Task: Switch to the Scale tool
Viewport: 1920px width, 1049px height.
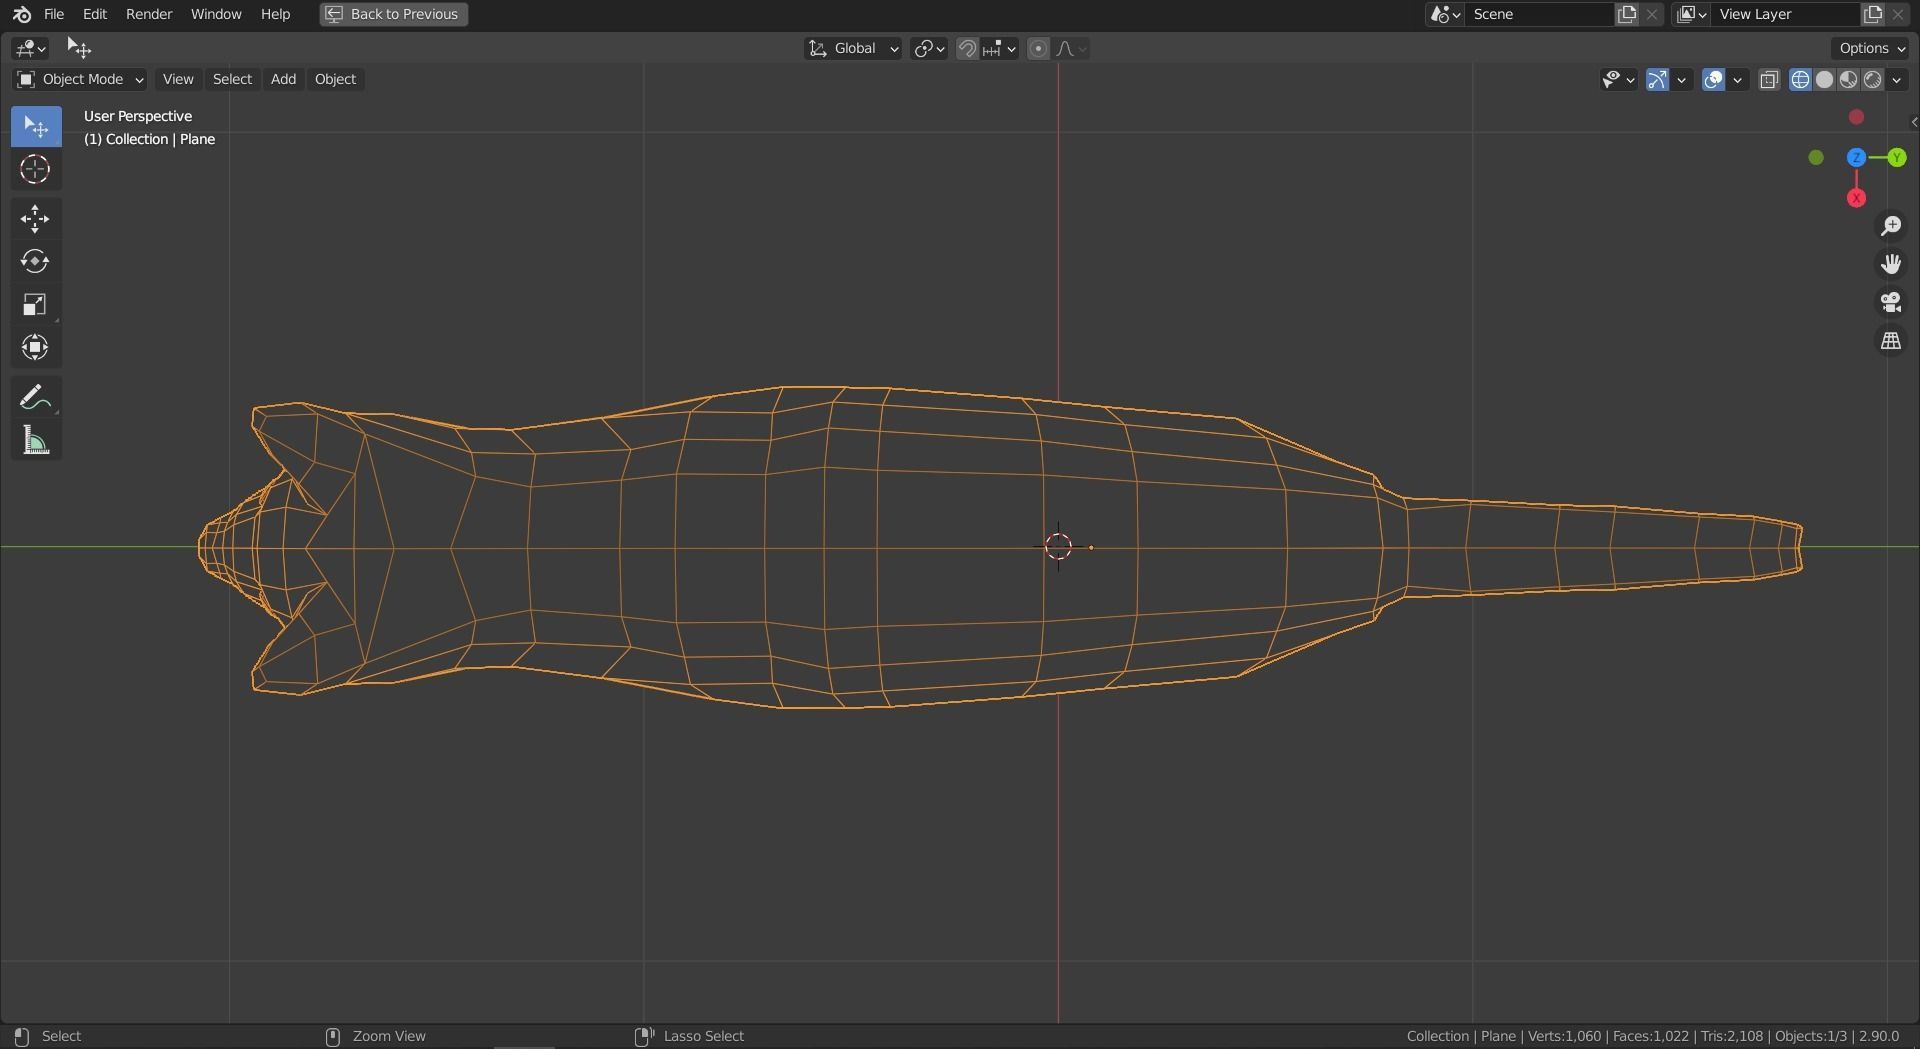Action: (x=36, y=305)
